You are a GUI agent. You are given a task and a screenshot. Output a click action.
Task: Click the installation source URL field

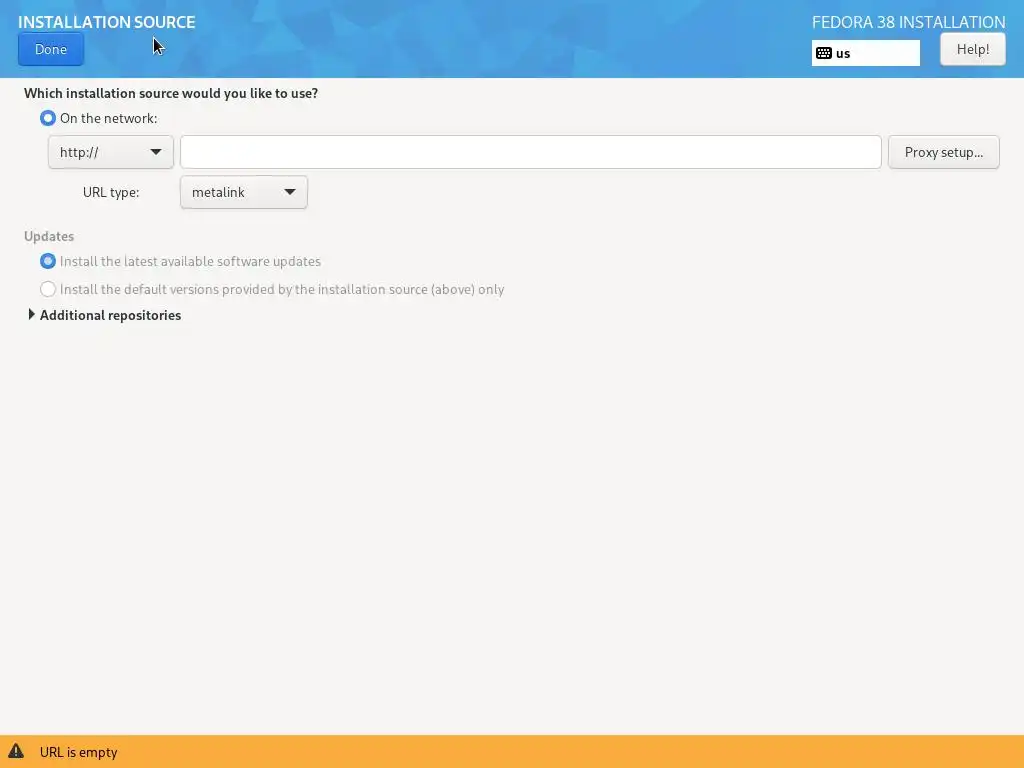point(530,152)
